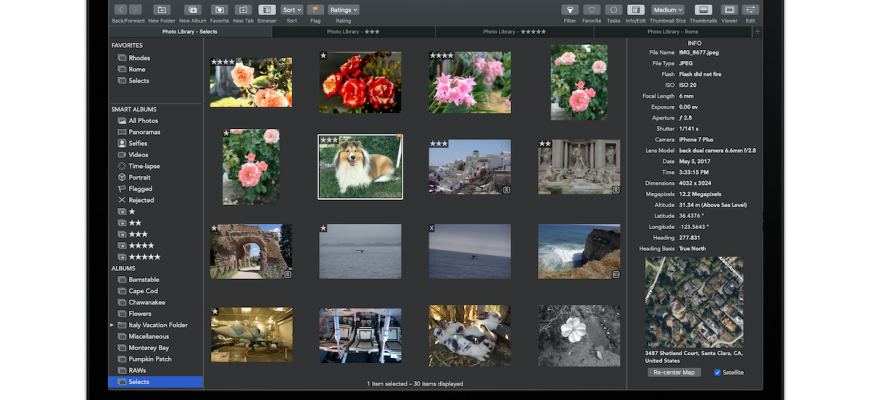Select the collie dog thumbnail

coord(360,166)
